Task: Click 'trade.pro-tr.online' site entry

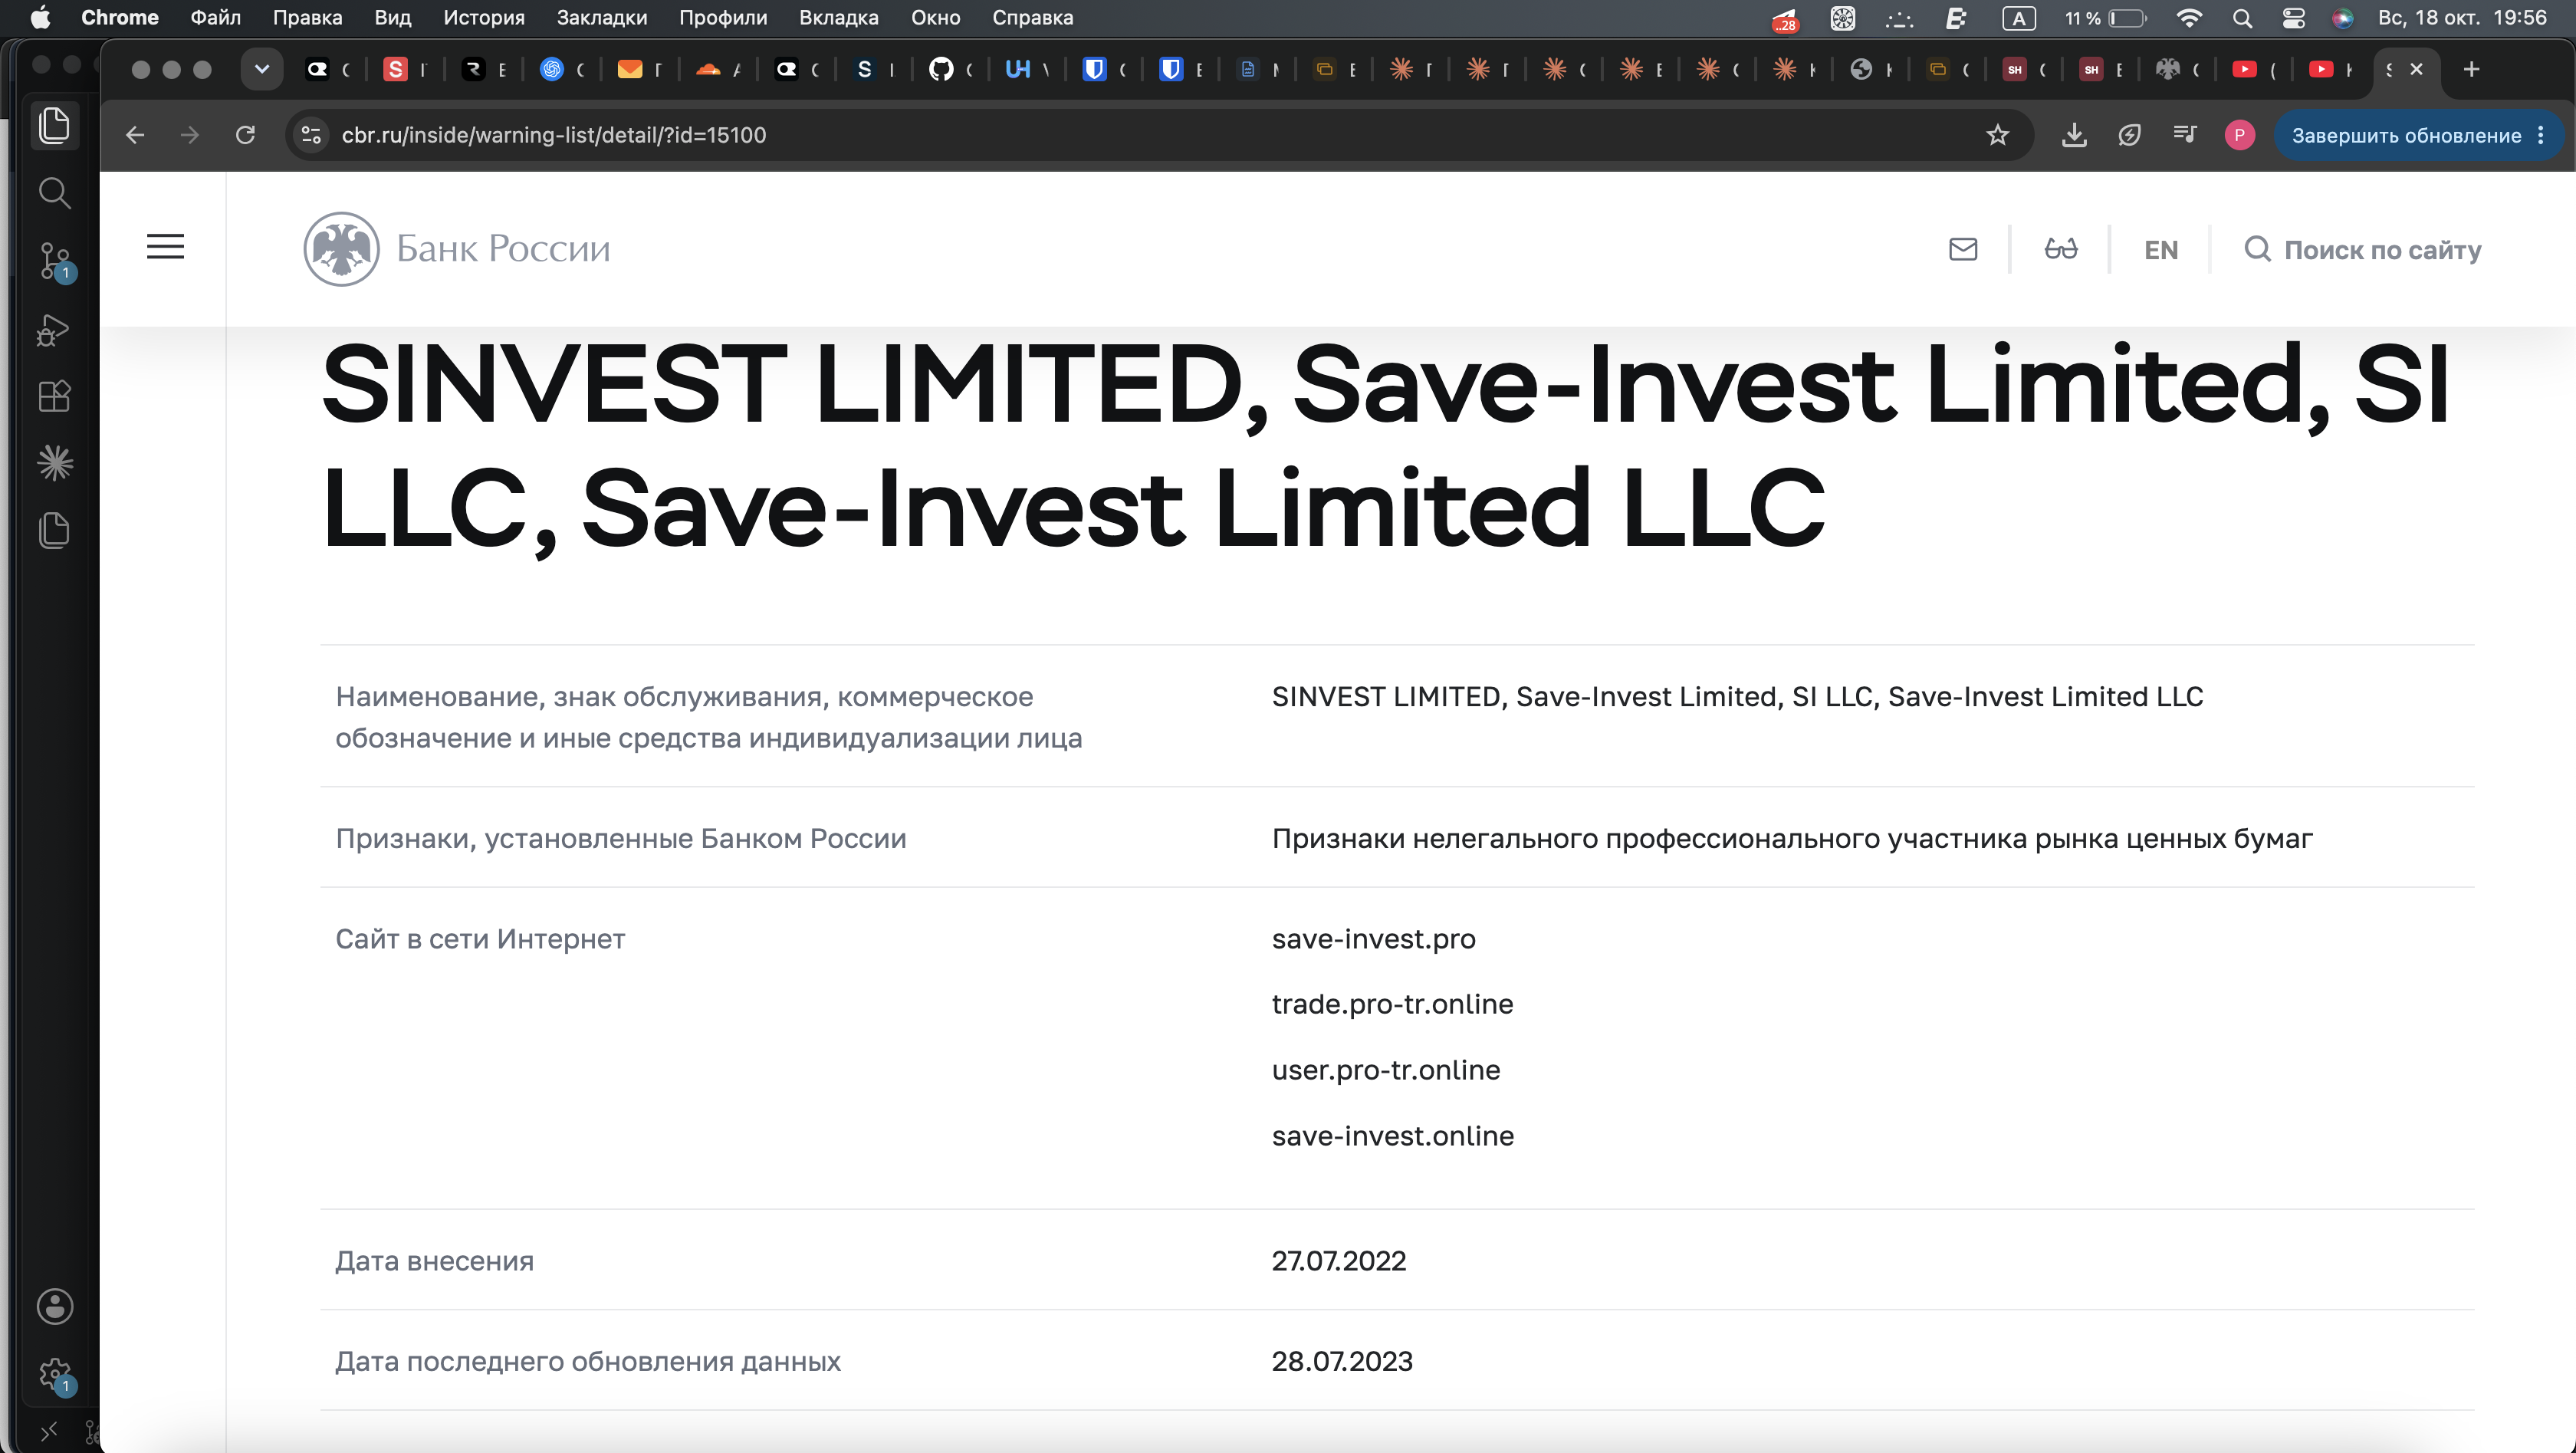Action: 1392,1004
